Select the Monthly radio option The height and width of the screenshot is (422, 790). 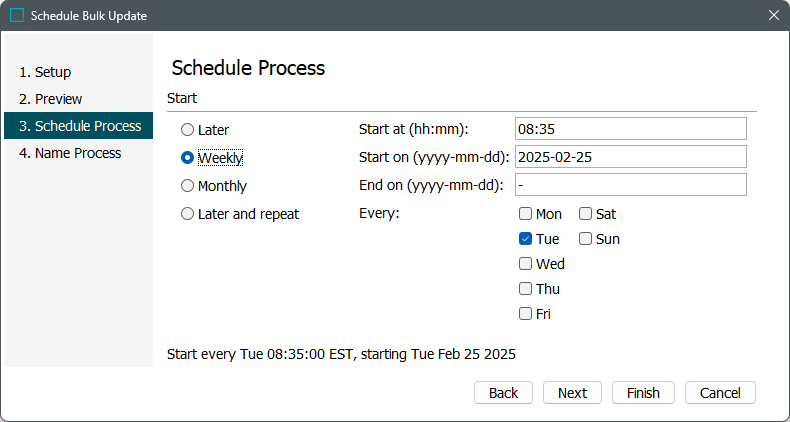click(187, 186)
